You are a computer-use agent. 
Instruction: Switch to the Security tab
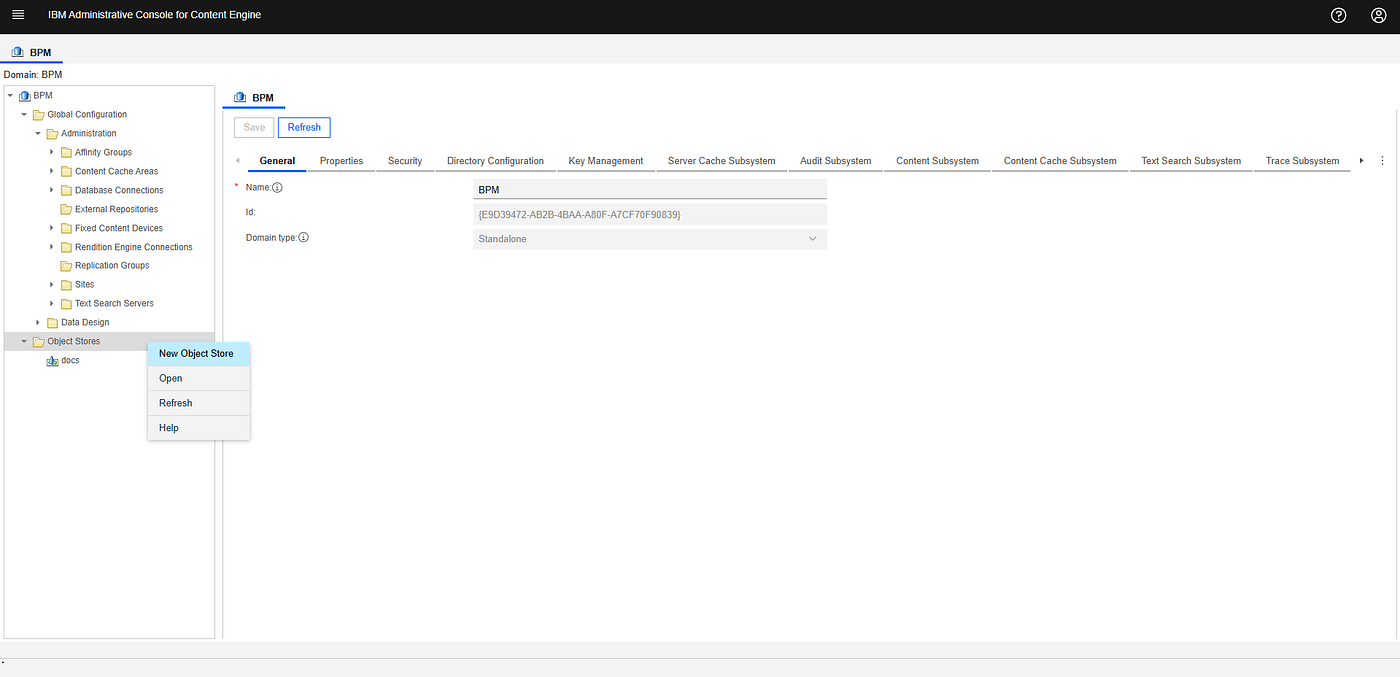[405, 161]
